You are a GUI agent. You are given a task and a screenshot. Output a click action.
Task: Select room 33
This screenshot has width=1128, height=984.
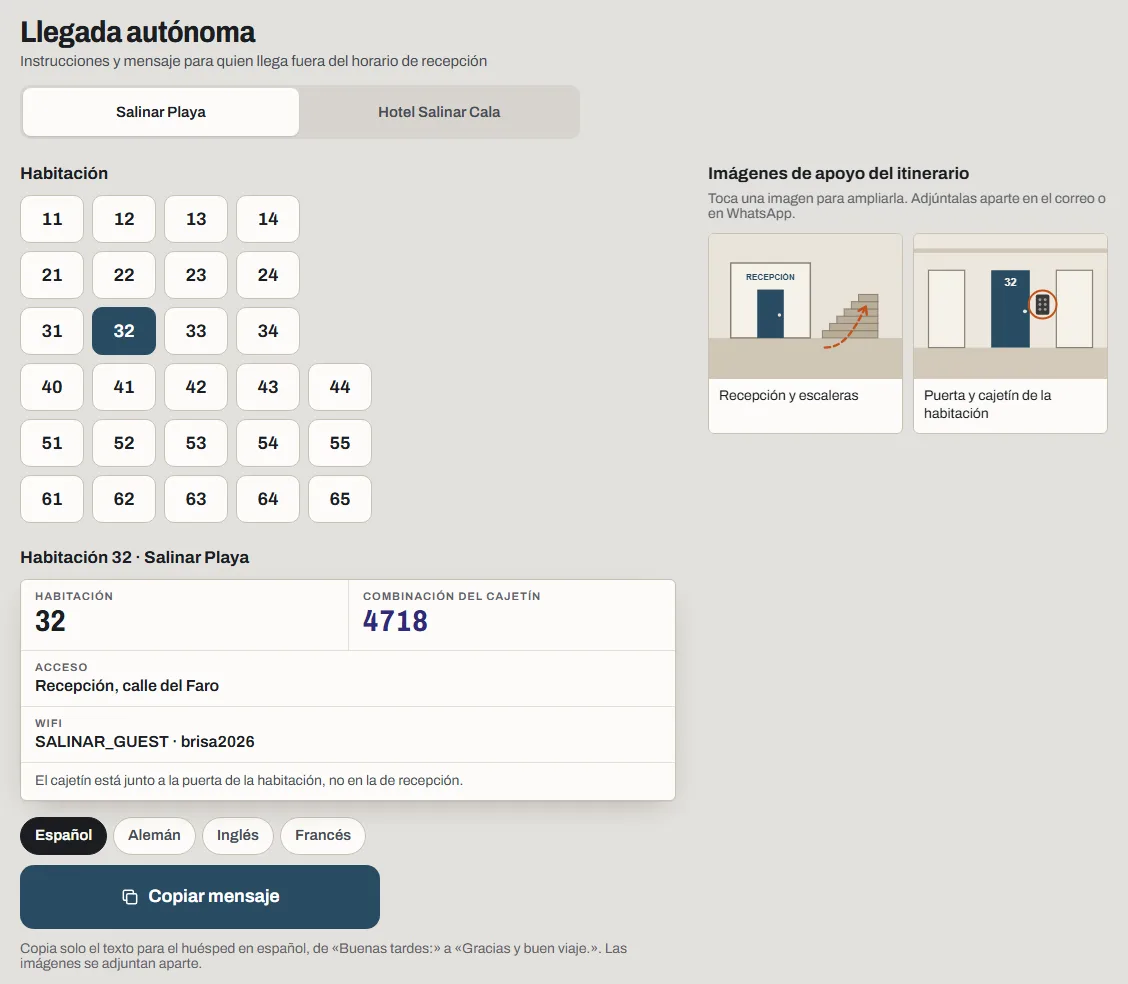[x=196, y=331]
